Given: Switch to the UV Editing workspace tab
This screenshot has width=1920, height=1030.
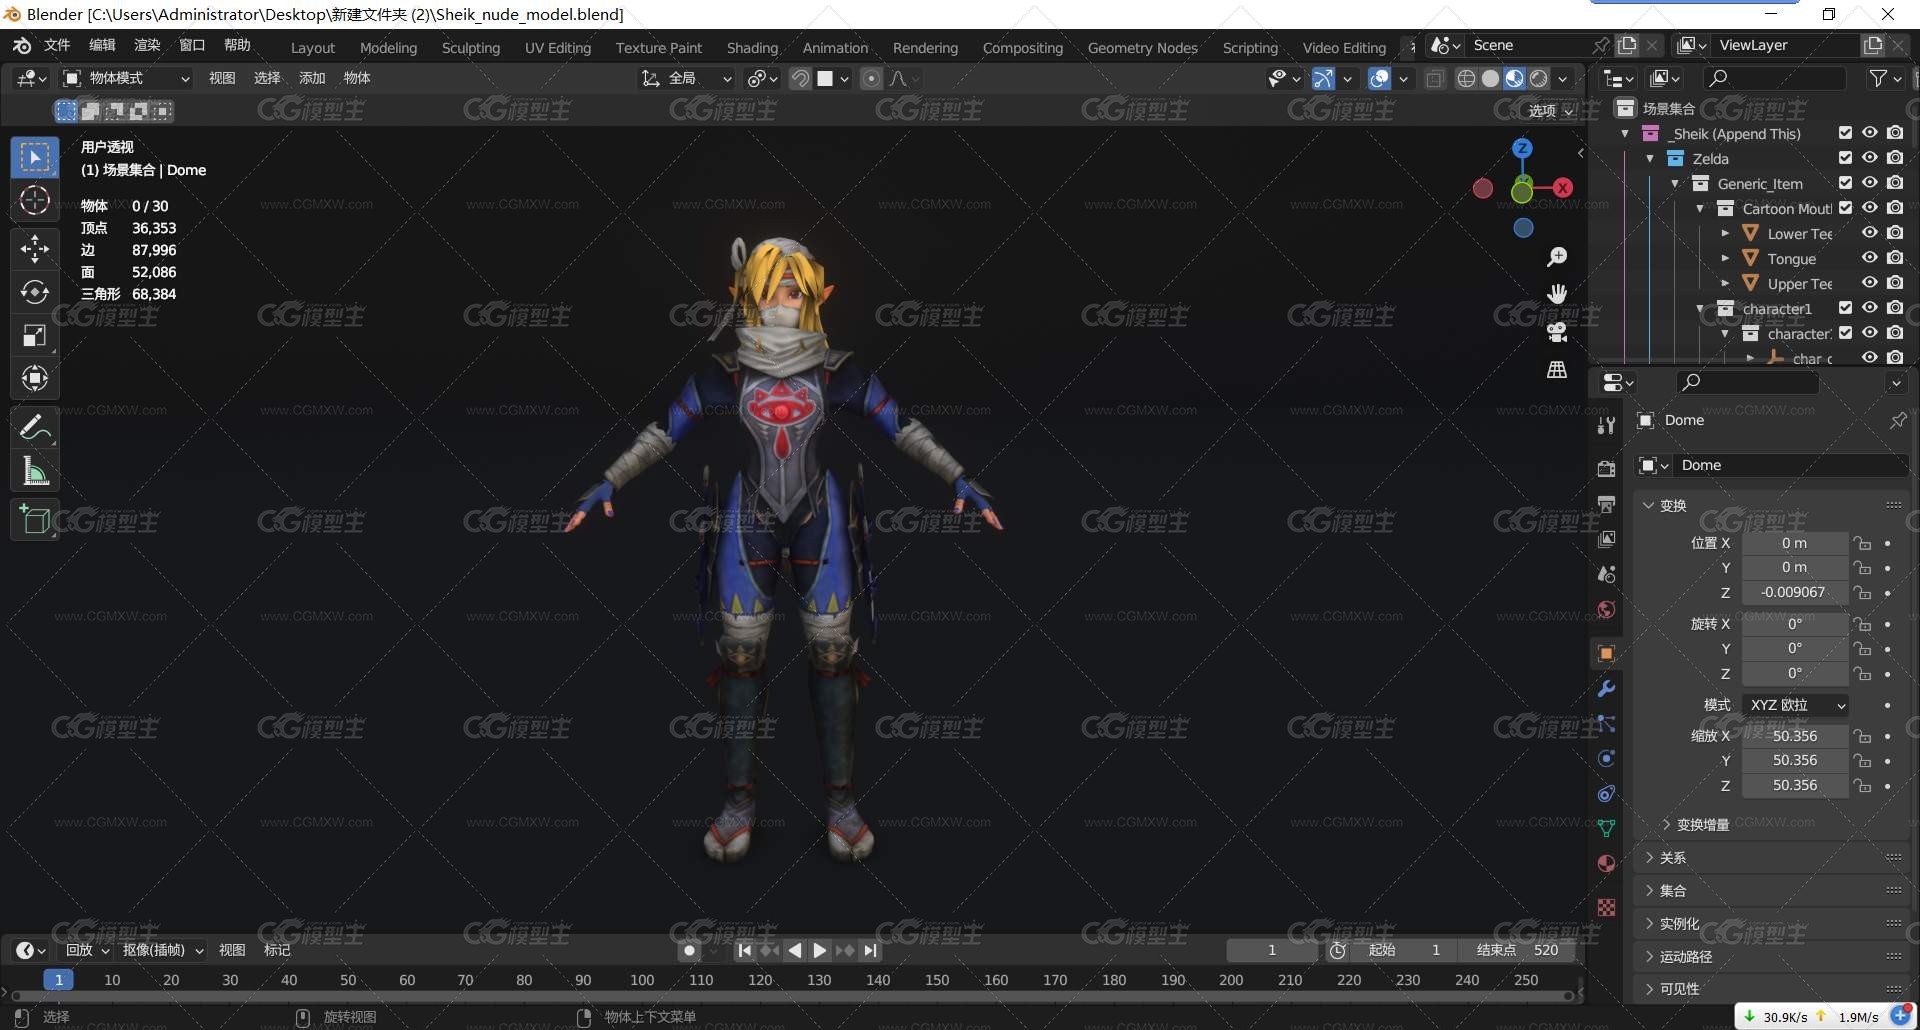Looking at the screenshot, I should pyautogui.click(x=558, y=48).
